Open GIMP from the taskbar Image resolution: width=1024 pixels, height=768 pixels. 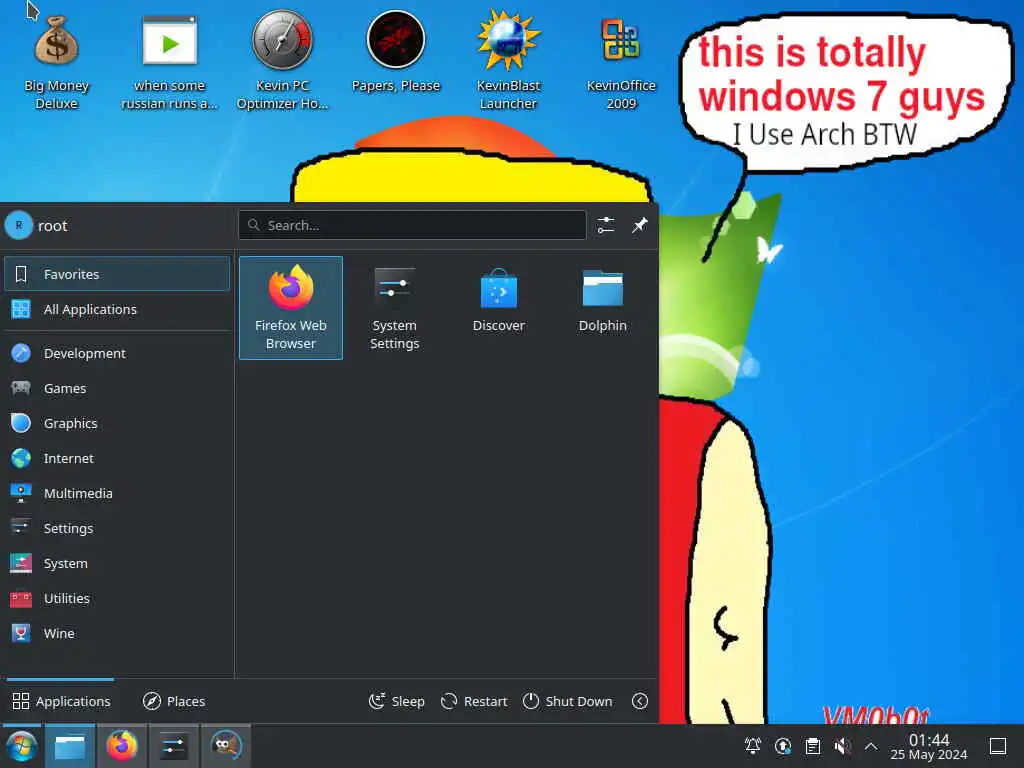point(225,746)
